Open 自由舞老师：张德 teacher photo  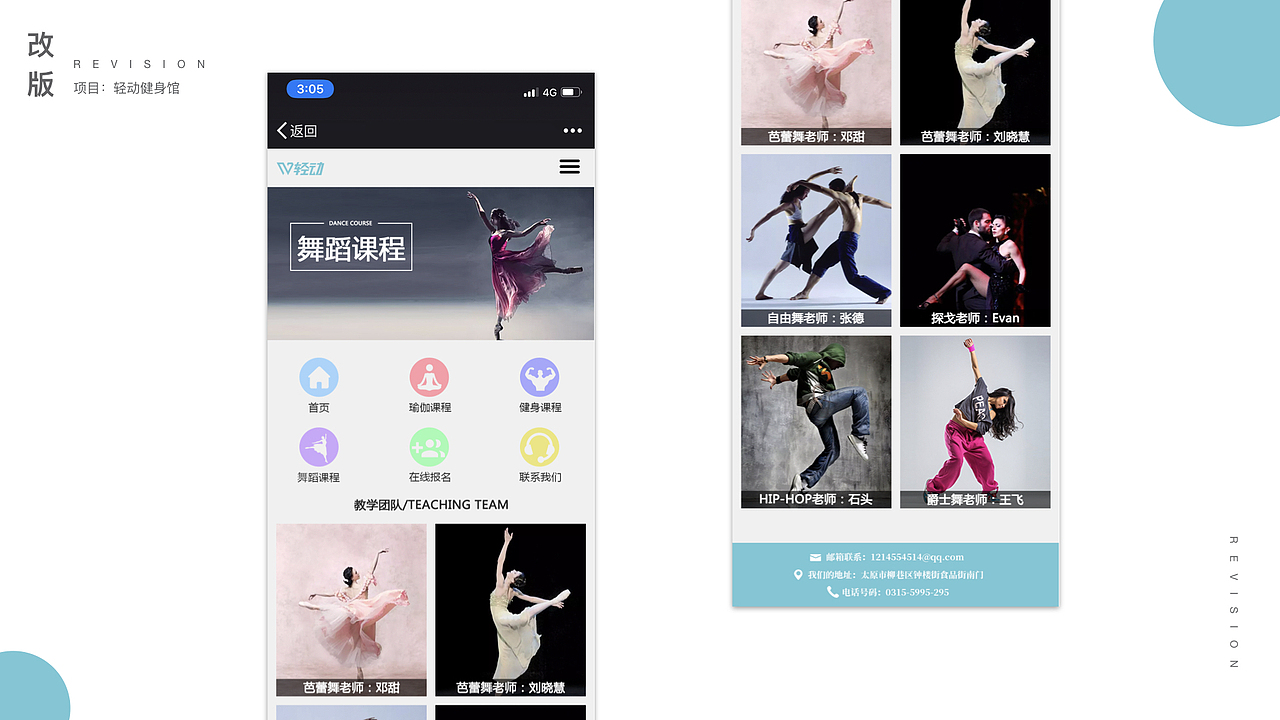pyautogui.click(x=816, y=240)
